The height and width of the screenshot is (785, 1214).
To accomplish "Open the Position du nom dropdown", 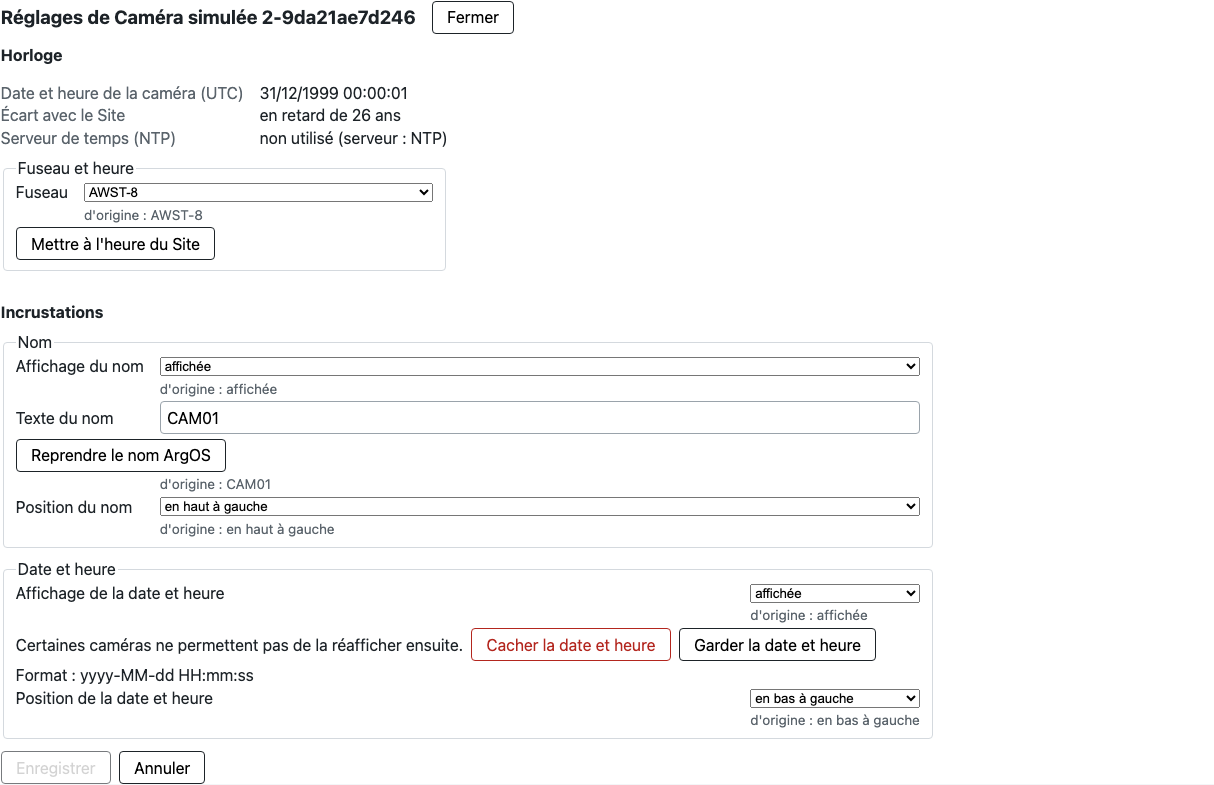I will click(x=539, y=507).
